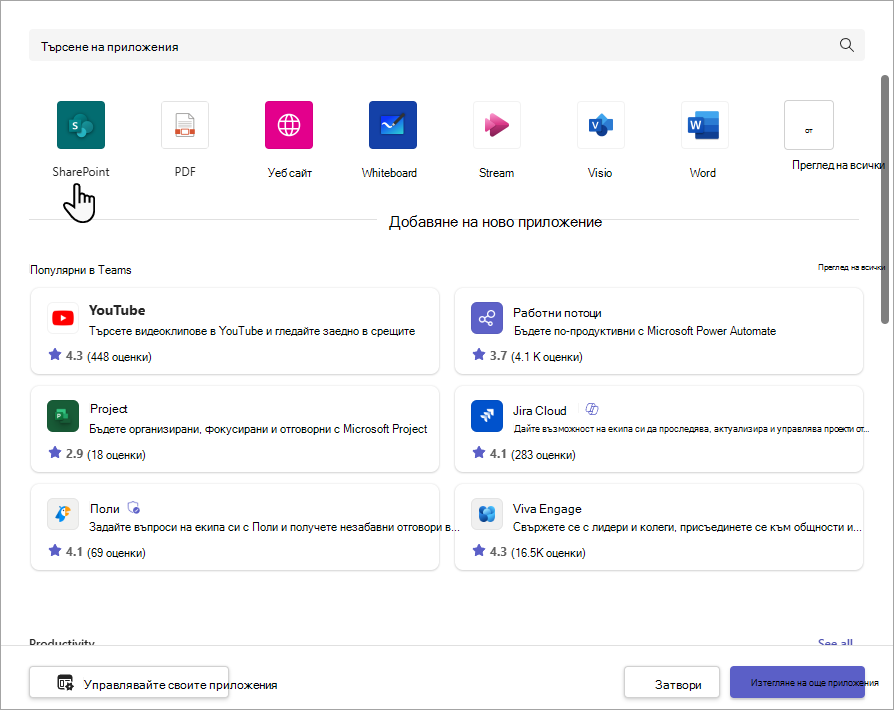Click the Viva Engage icon

click(x=487, y=514)
